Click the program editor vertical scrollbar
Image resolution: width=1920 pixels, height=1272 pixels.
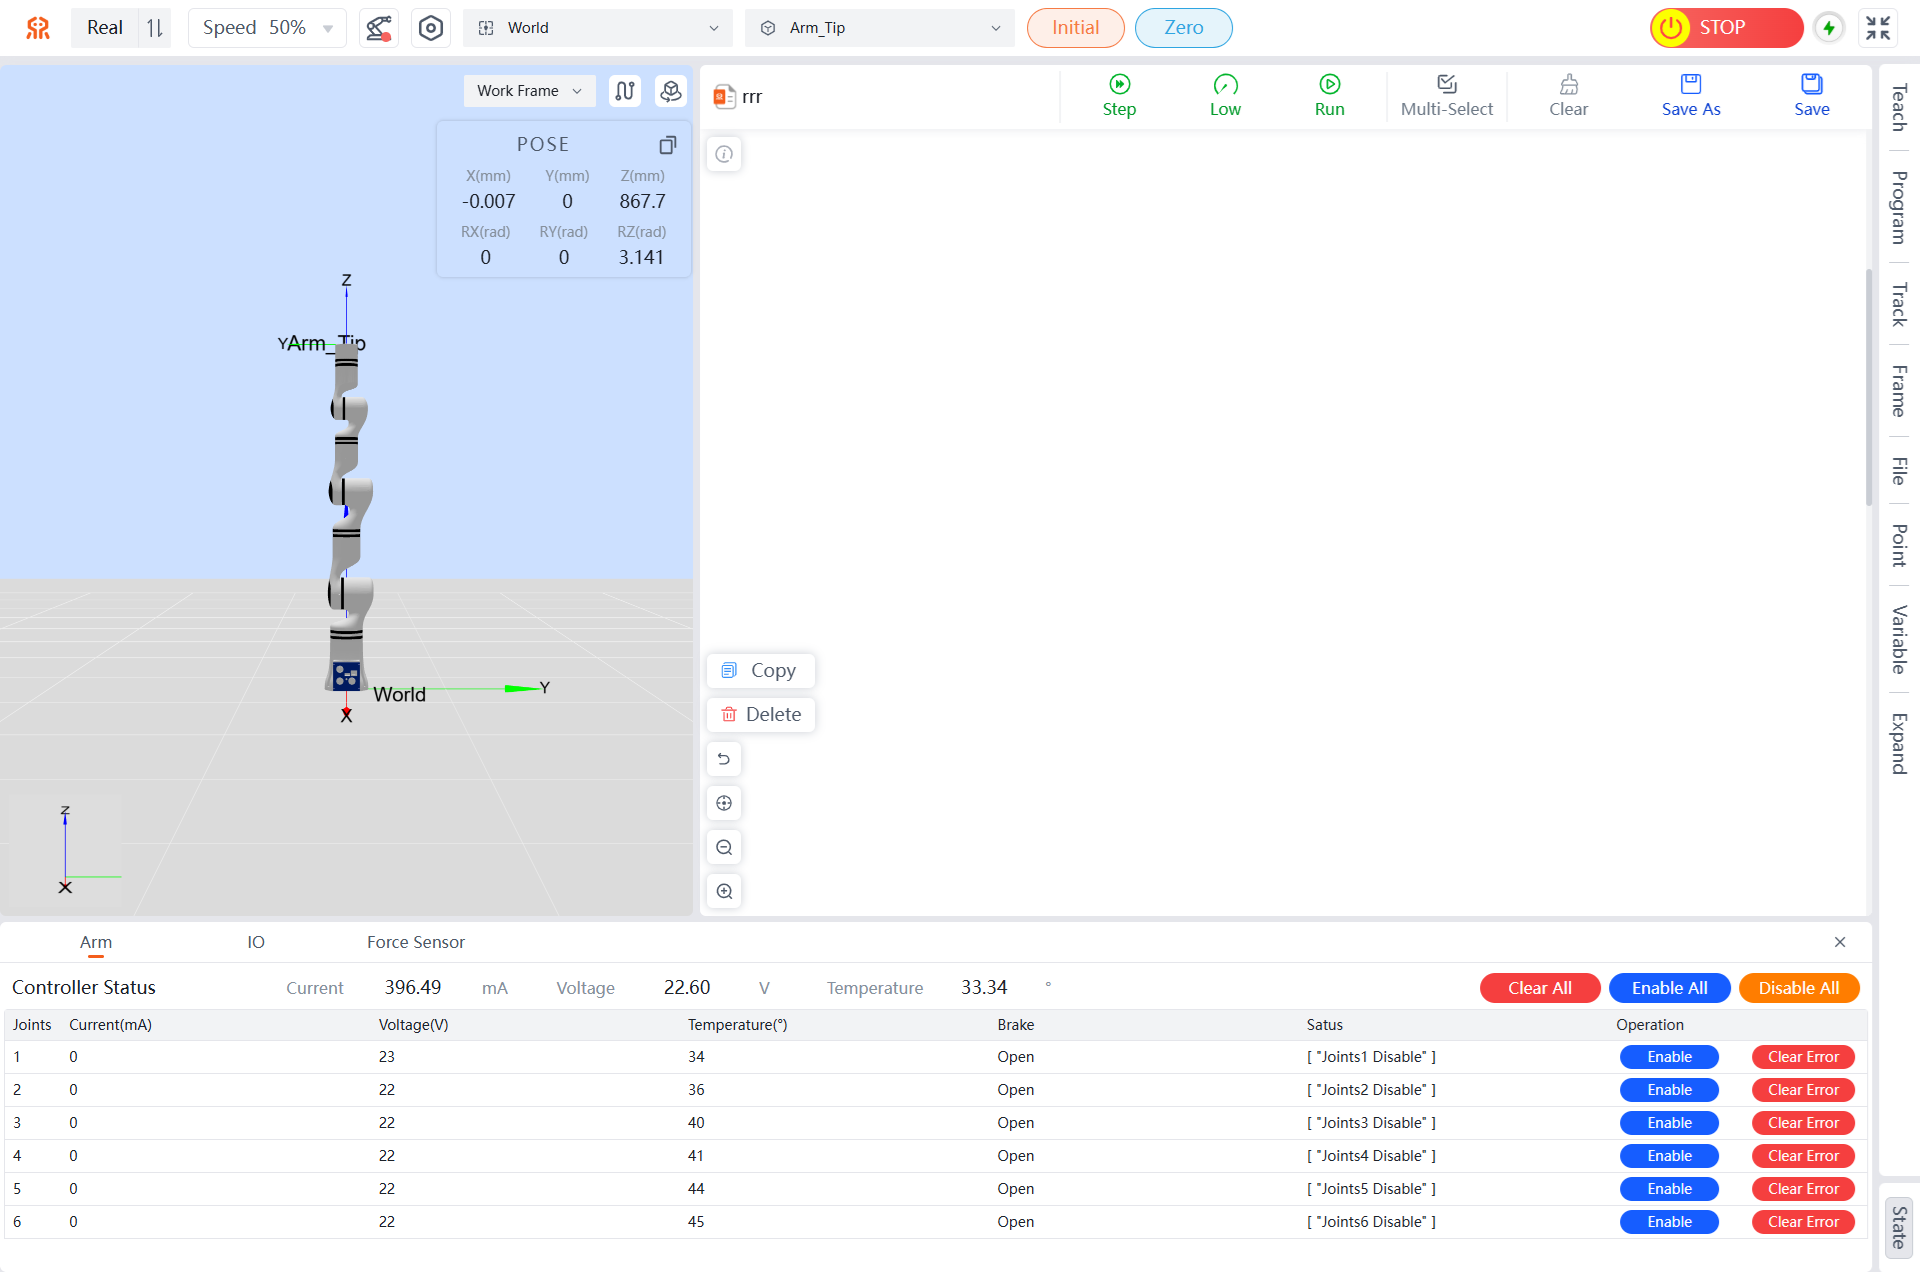point(1867,388)
